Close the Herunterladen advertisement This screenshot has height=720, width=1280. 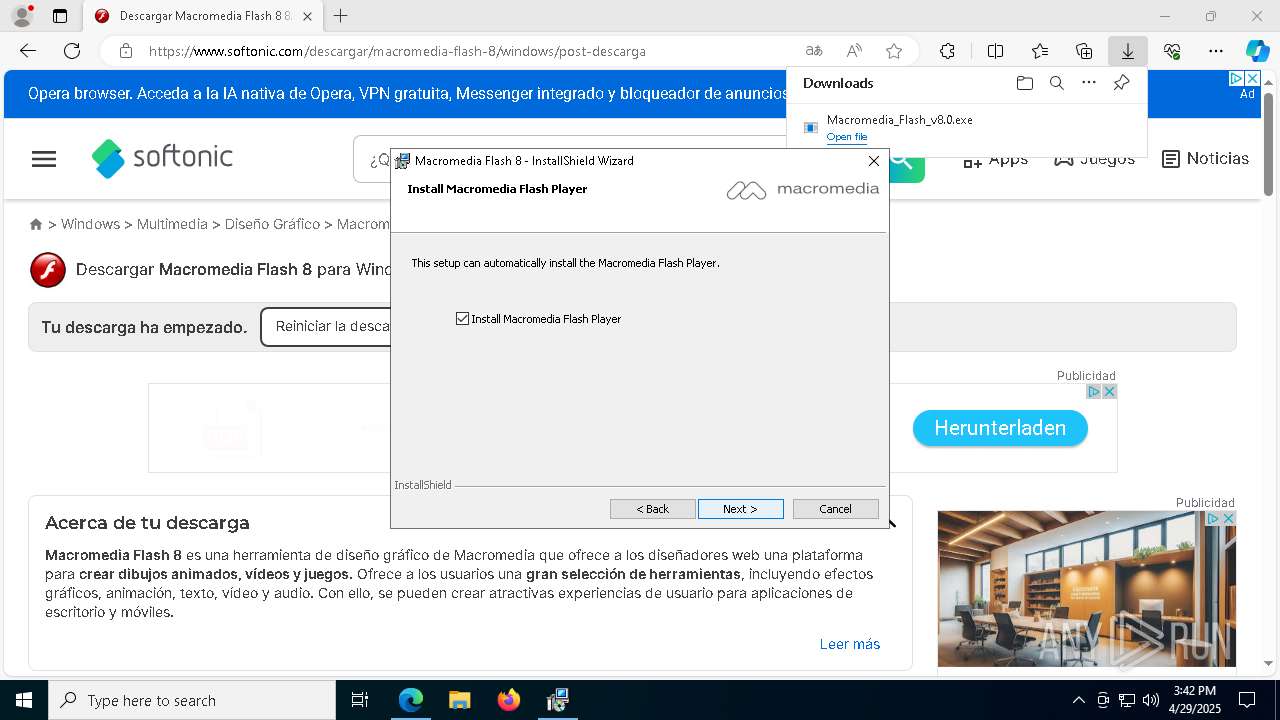[1109, 392]
